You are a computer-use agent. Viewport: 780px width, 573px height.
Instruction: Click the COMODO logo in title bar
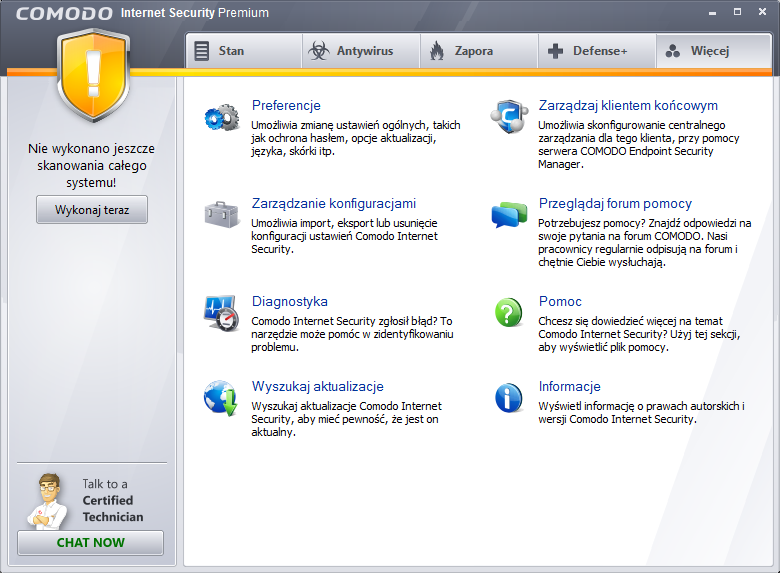click(64, 13)
